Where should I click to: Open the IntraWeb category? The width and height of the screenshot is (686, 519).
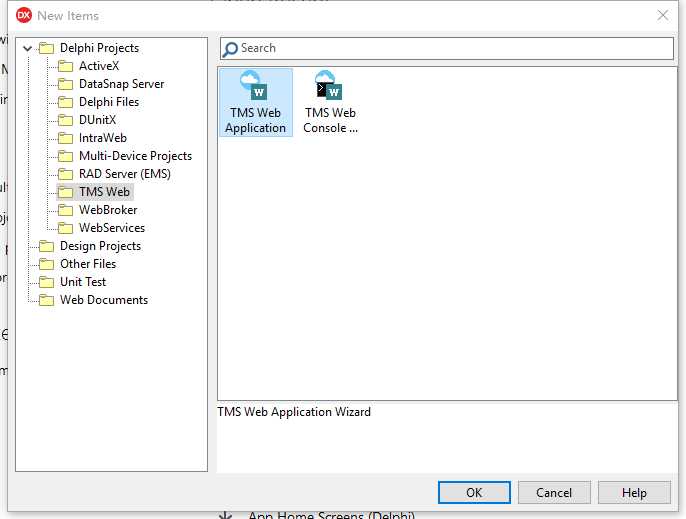tap(103, 137)
